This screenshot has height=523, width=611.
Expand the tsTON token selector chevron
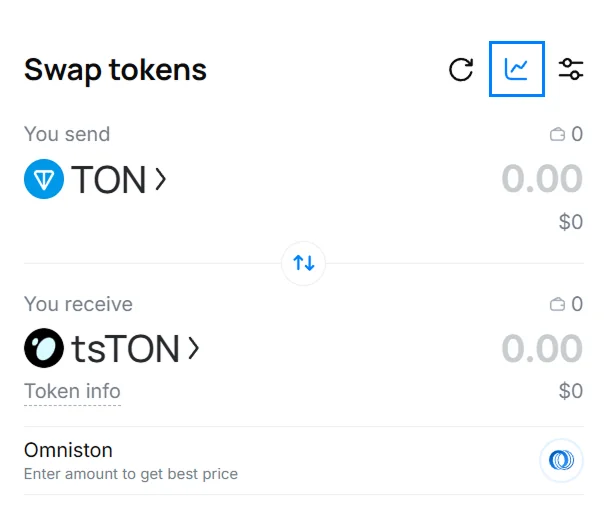(x=194, y=348)
